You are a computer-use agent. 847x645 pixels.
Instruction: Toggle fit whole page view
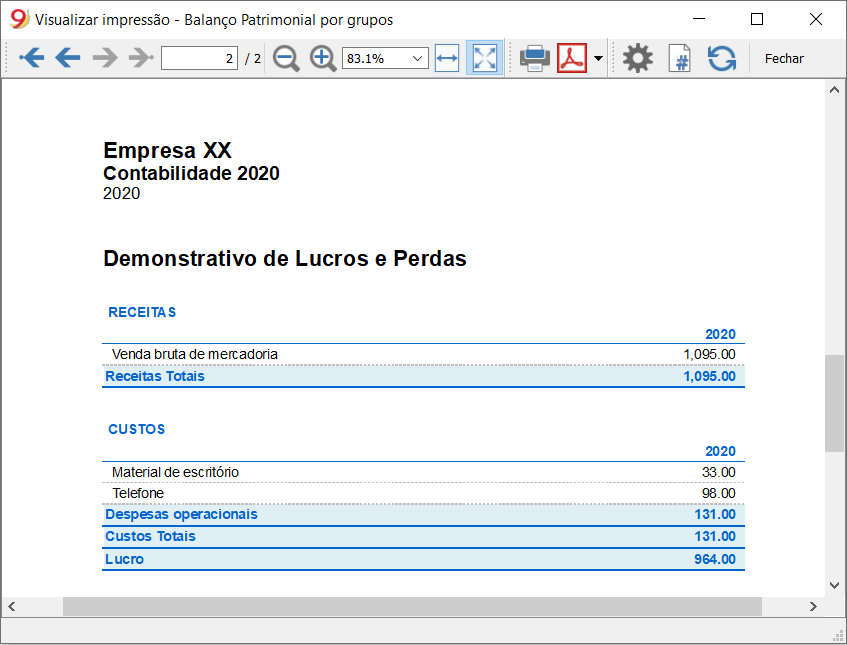(484, 58)
